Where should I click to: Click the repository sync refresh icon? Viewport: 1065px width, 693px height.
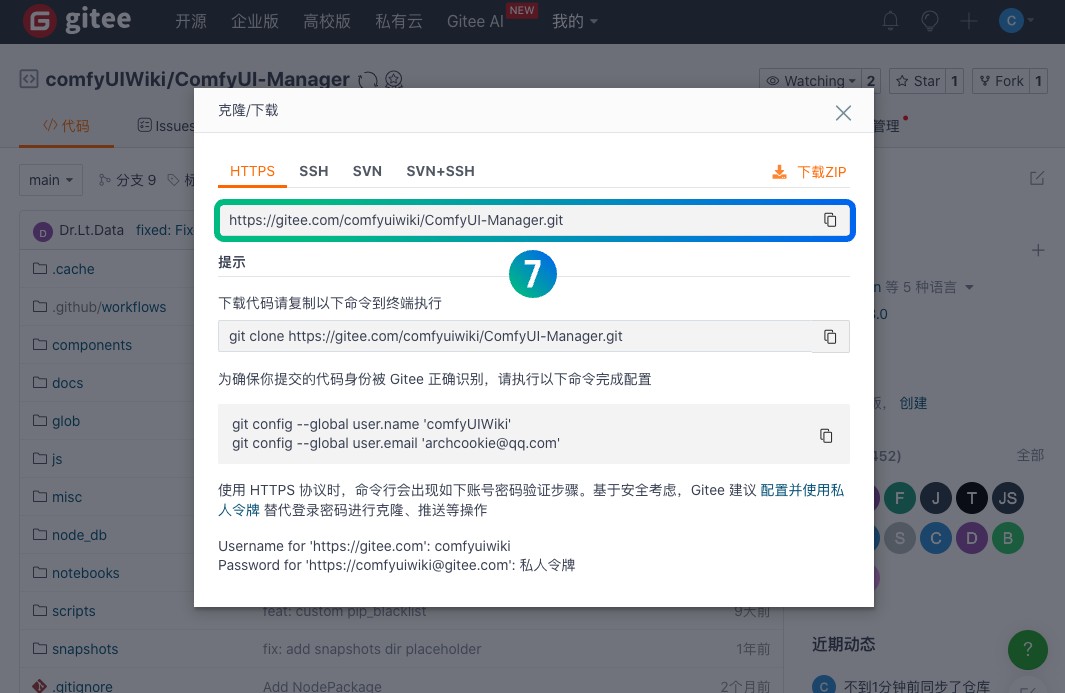[368, 80]
